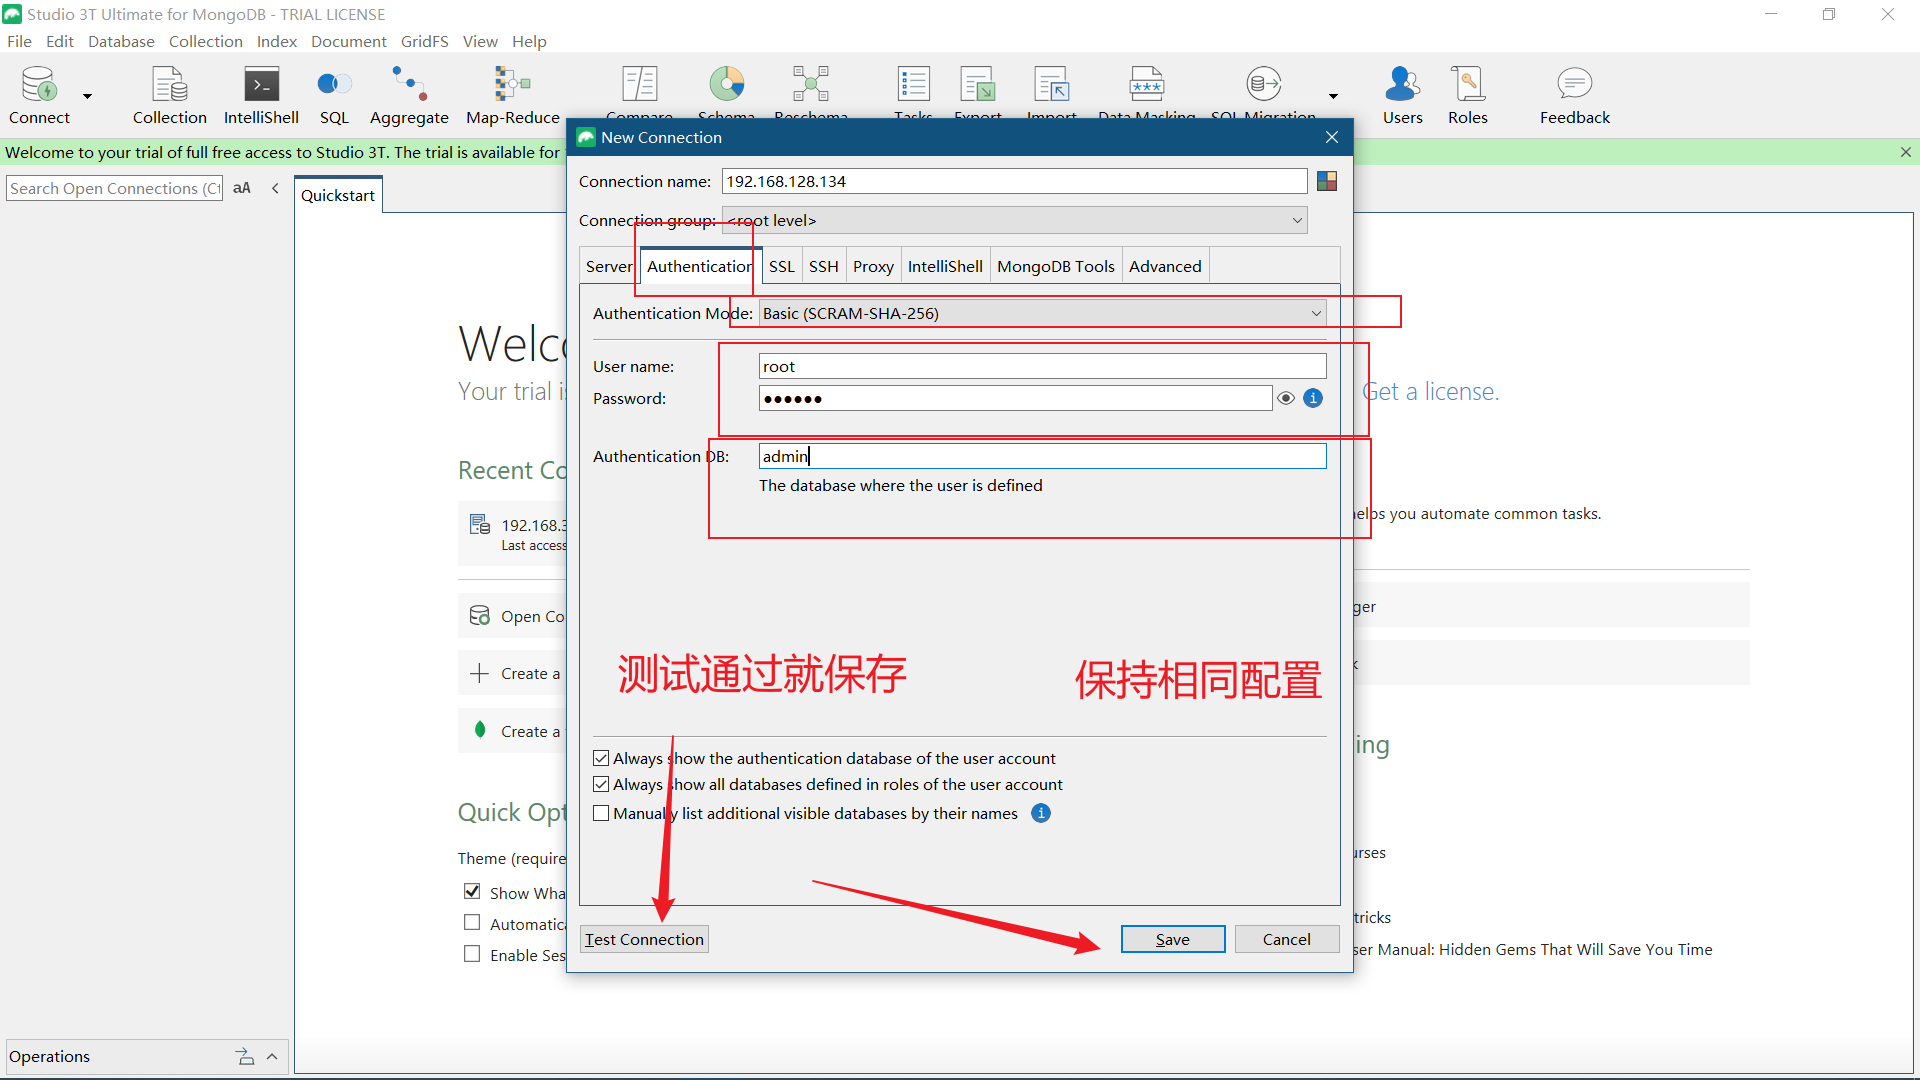Enable manually list additional visible databases
Viewport: 1920px width, 1080px height.
601,813
